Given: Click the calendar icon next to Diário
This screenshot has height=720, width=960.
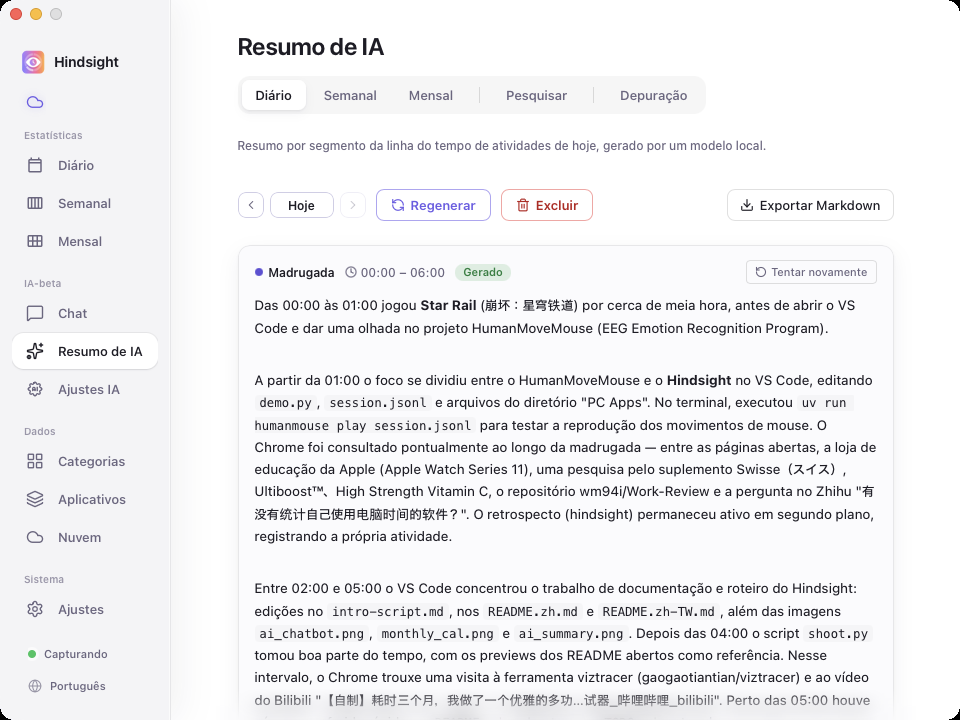Looking at the screenshot, I should 35,165.
